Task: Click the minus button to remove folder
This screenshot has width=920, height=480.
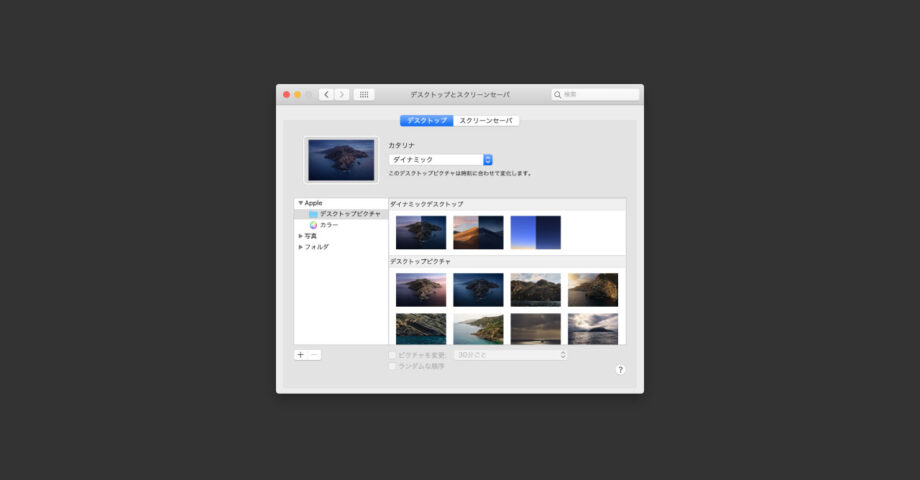Action: click(314, 355)
